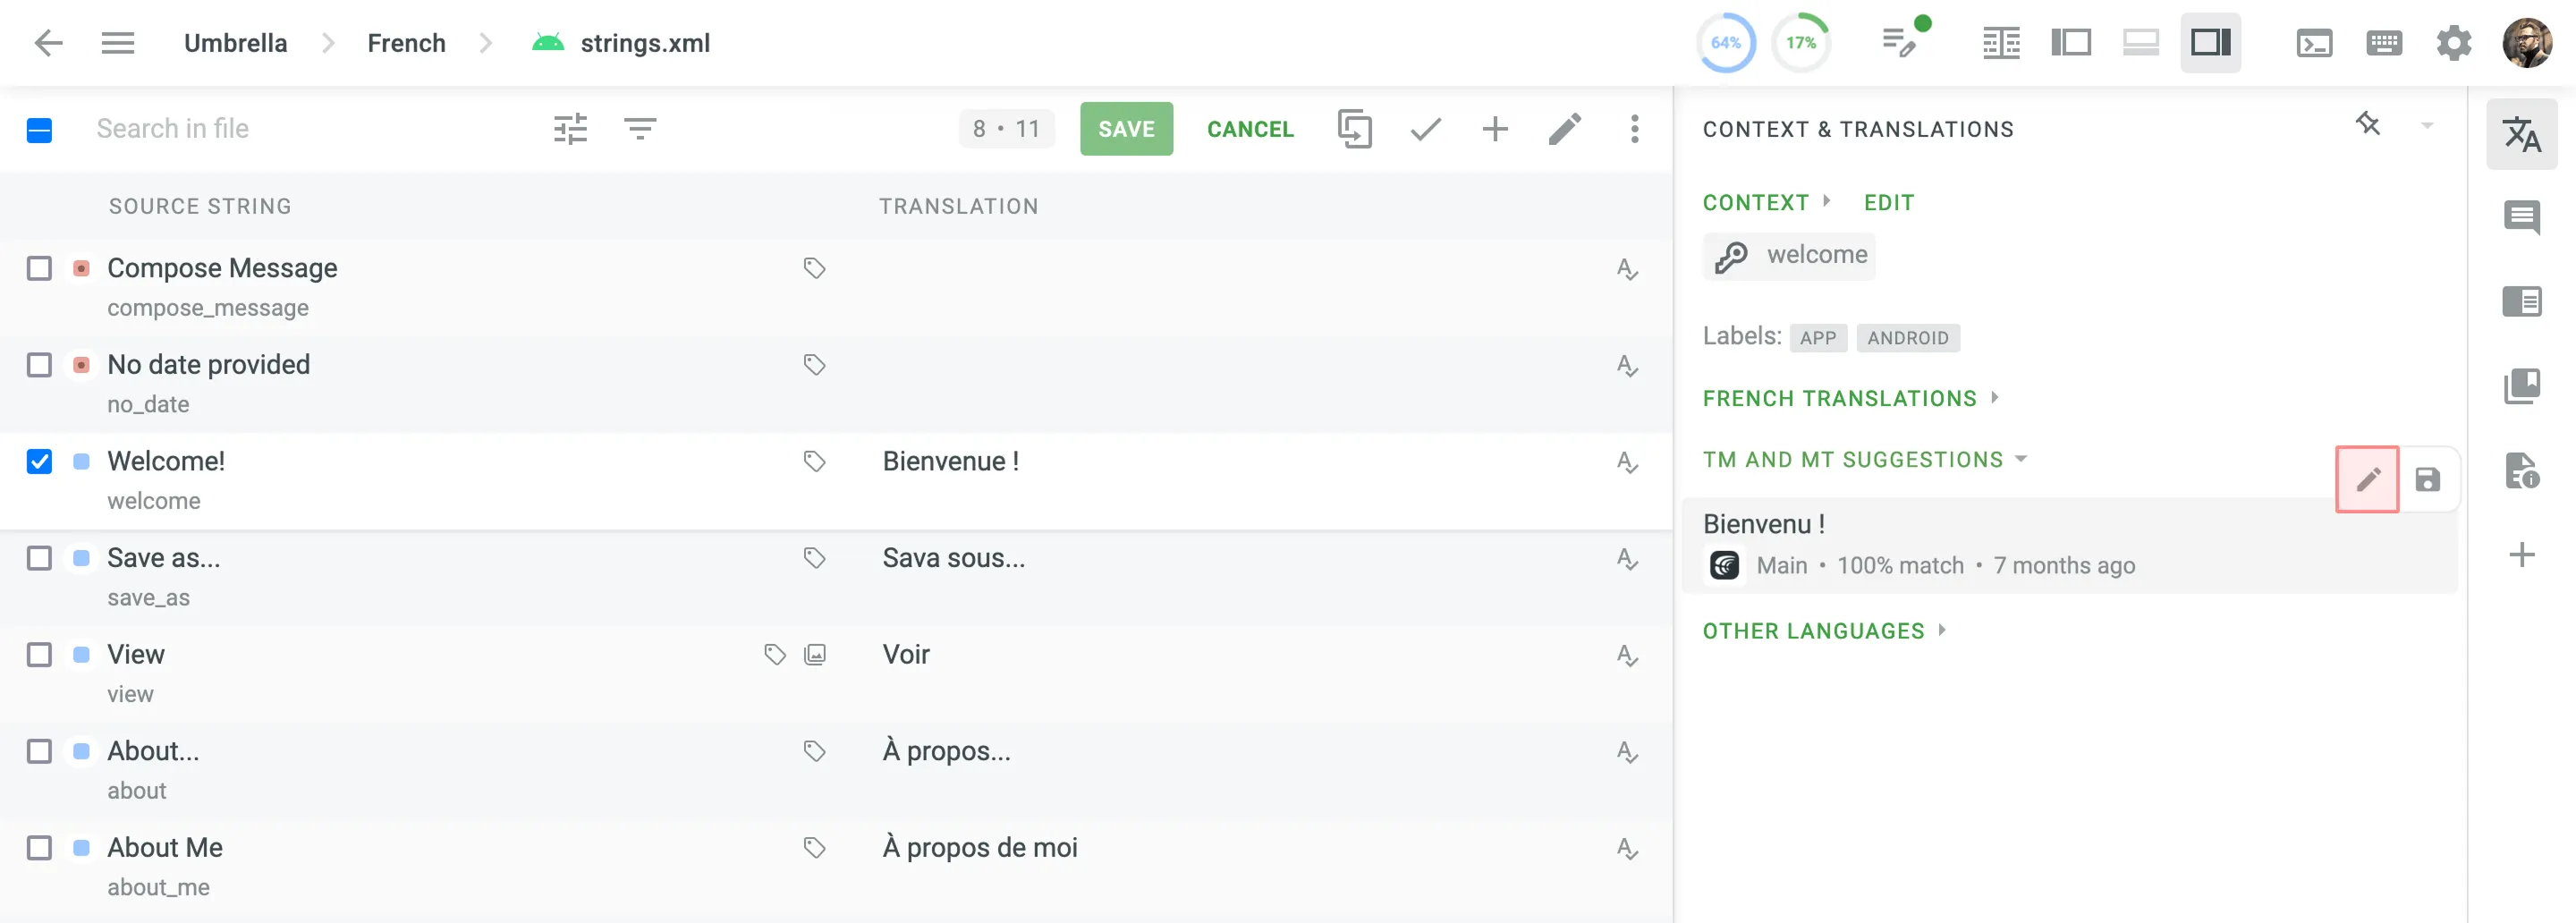Click the pencil edit suggestion icon

tap(2366, 479)
